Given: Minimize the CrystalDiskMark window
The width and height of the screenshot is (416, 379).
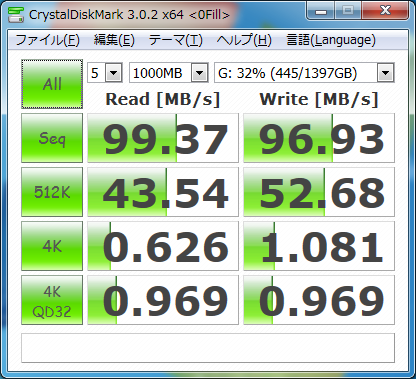Looking at the screenshot, I should click(320, 11).
